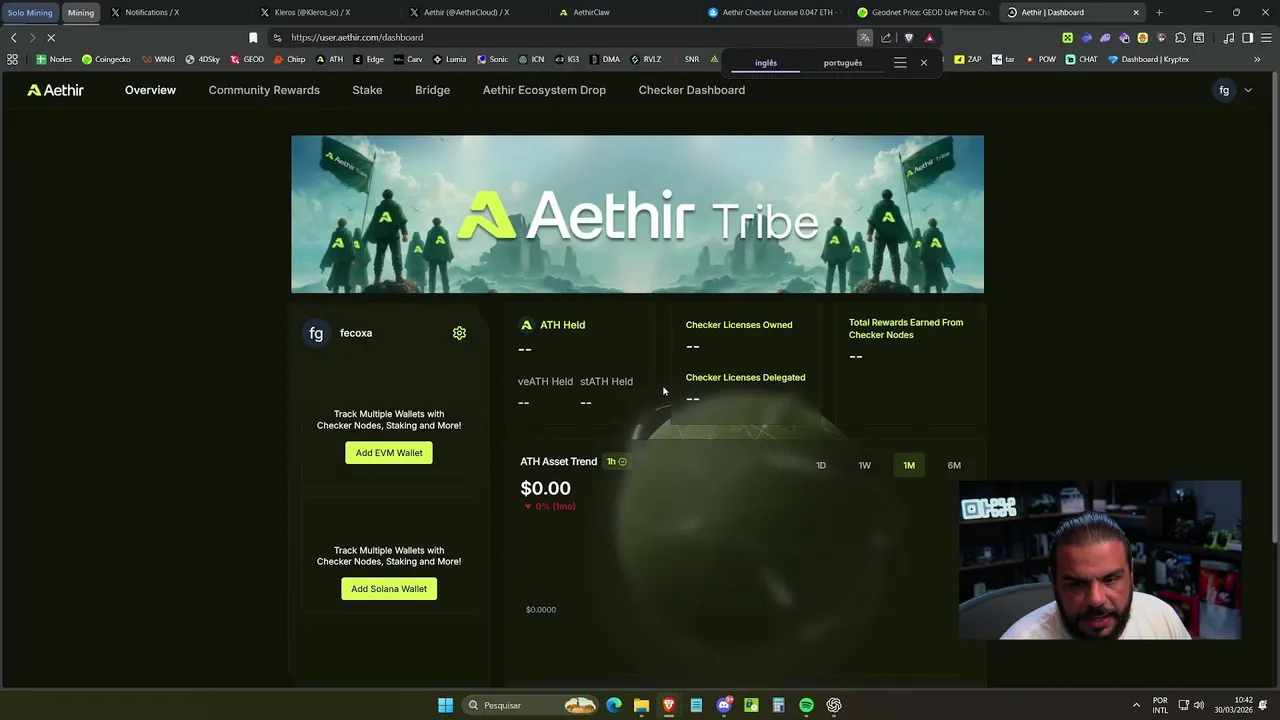Go to Community Rewards
Viewport: 1280px width, 720px height.
tap(264, 90)
